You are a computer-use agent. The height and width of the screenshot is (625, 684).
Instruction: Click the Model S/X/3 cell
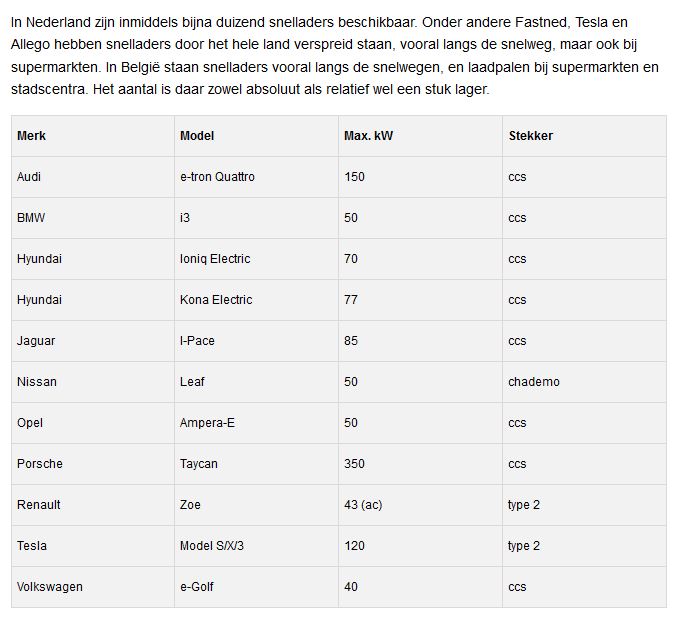213,546
